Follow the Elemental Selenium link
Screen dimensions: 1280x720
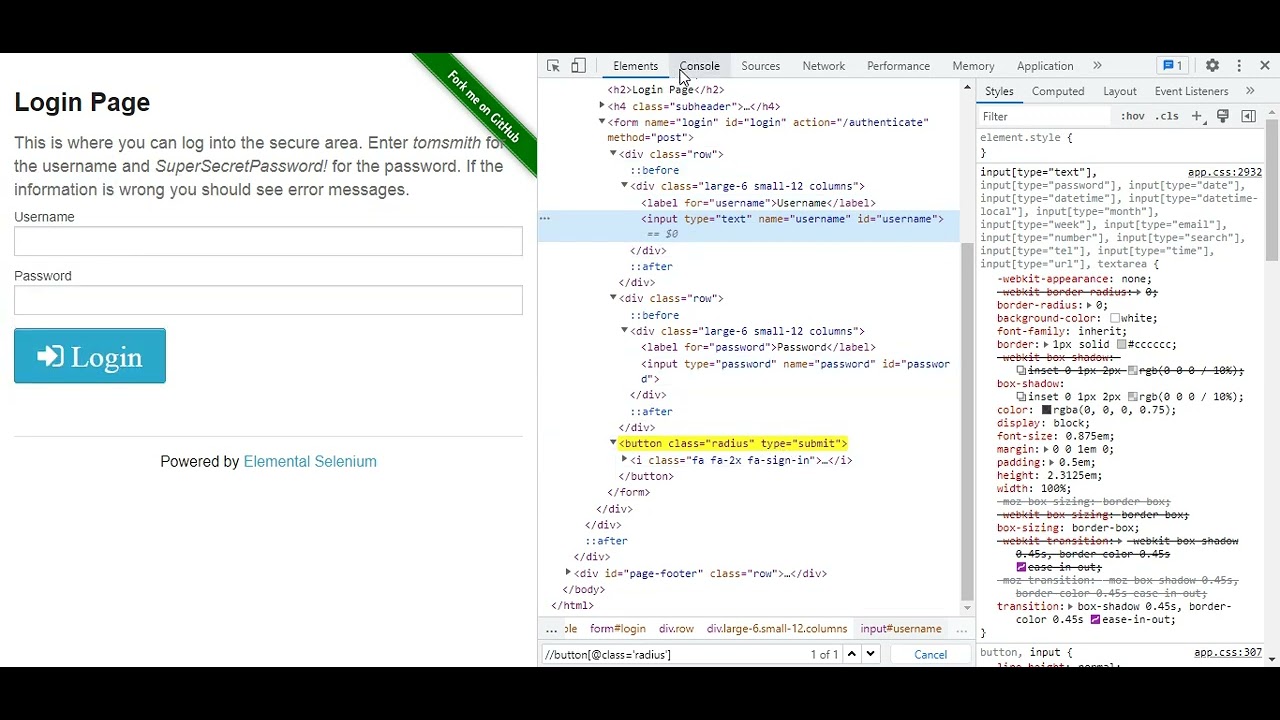(310, 461)
